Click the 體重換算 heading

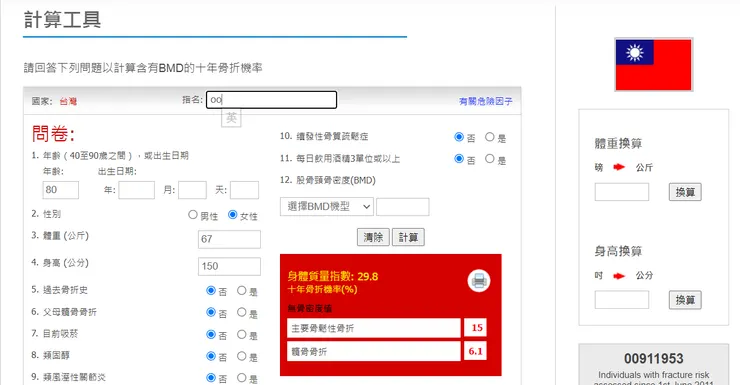[618, 143]
